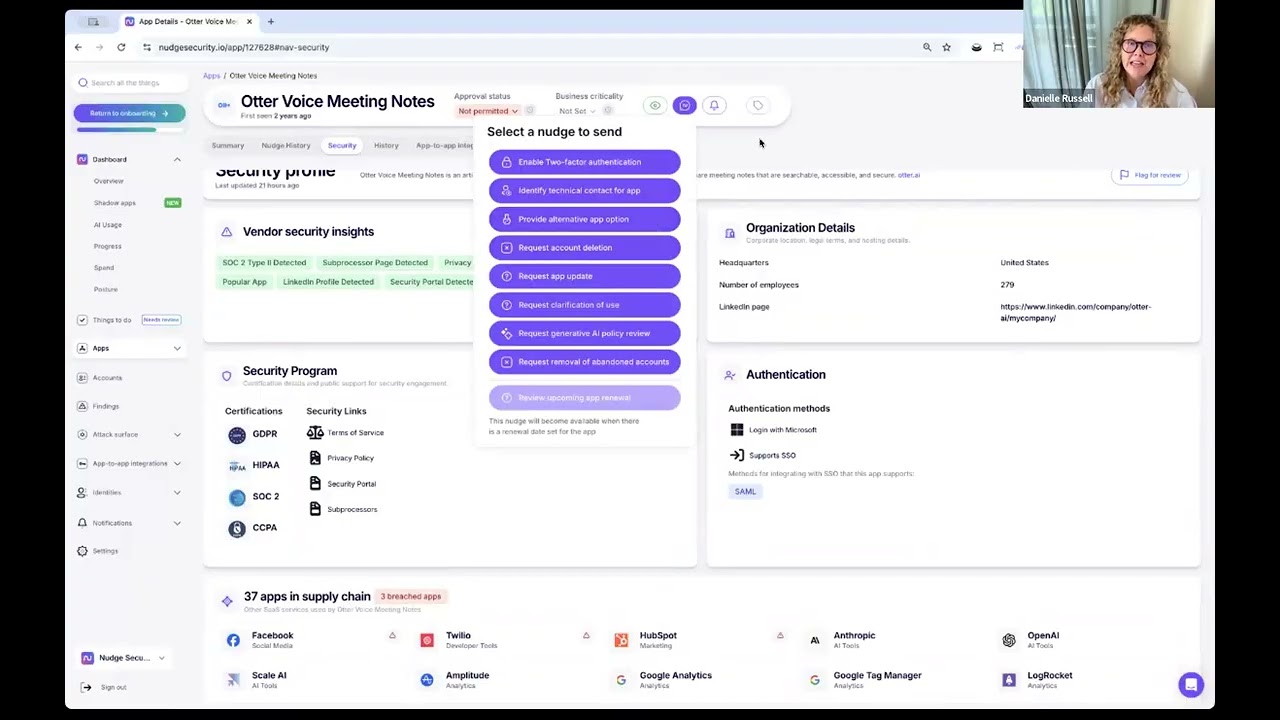The width and height of the screenshot is (1280, 720).
Task: Open Spend in the sidebar
Action: [104, 268]
